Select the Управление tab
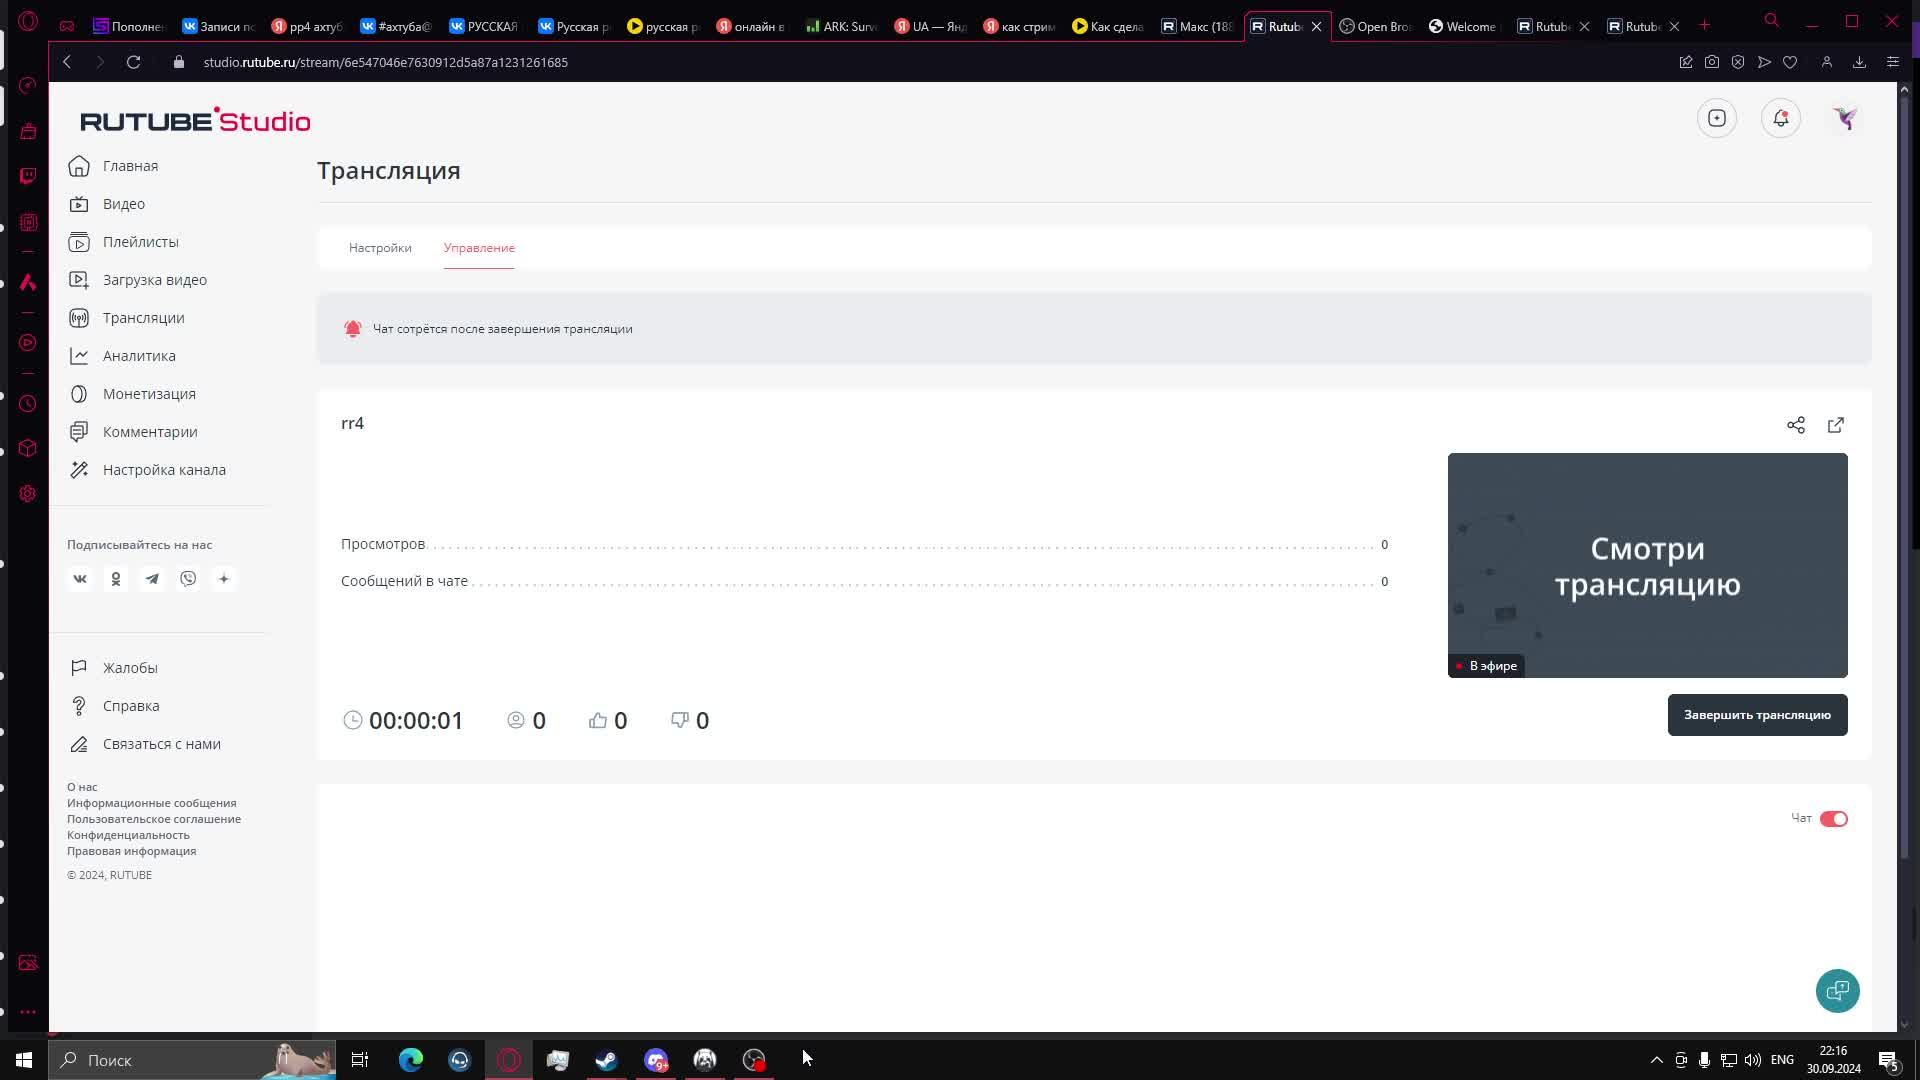Viewport: 1920px width, 1080px height. (x=479, y=247)
